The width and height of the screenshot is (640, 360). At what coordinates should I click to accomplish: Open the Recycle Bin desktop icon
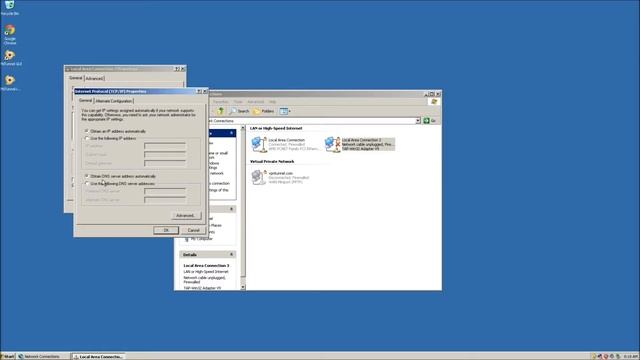point(9,8)
